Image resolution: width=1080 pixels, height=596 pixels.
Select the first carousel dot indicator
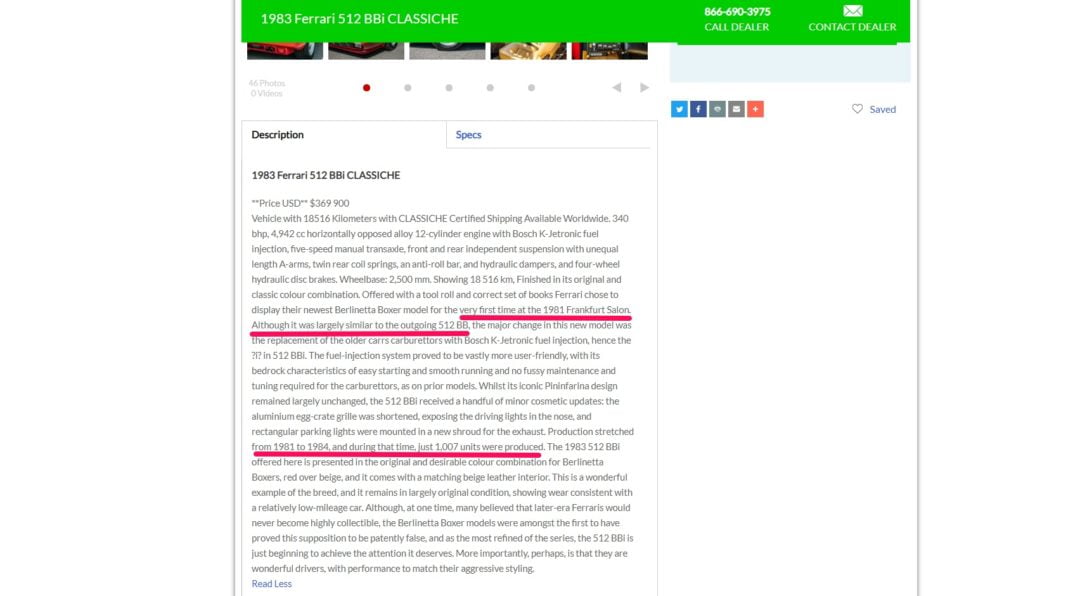click(367, 87)
